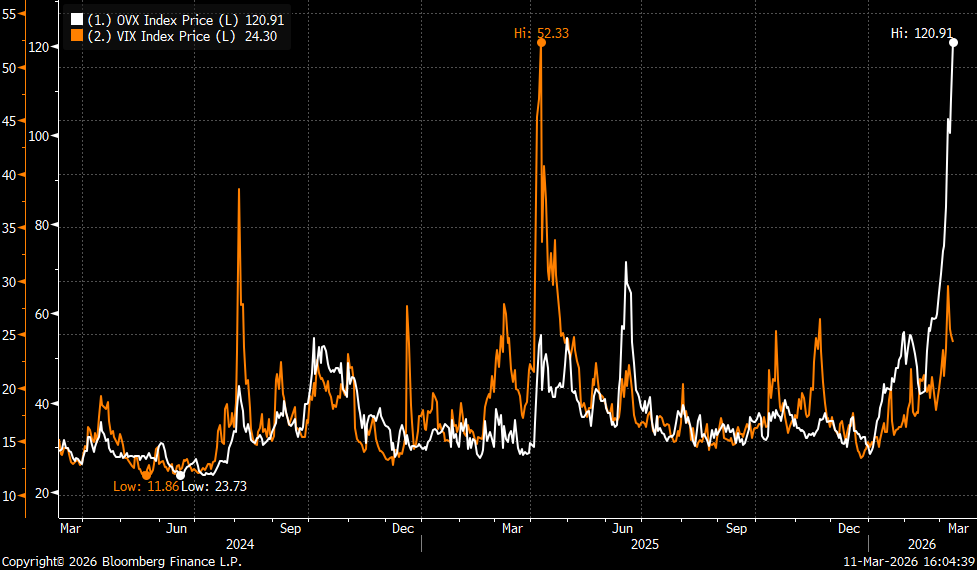Click the 'Low: 23.73' annotation label
The width and height of the screenshot is (977, 570).
(214, 486)
